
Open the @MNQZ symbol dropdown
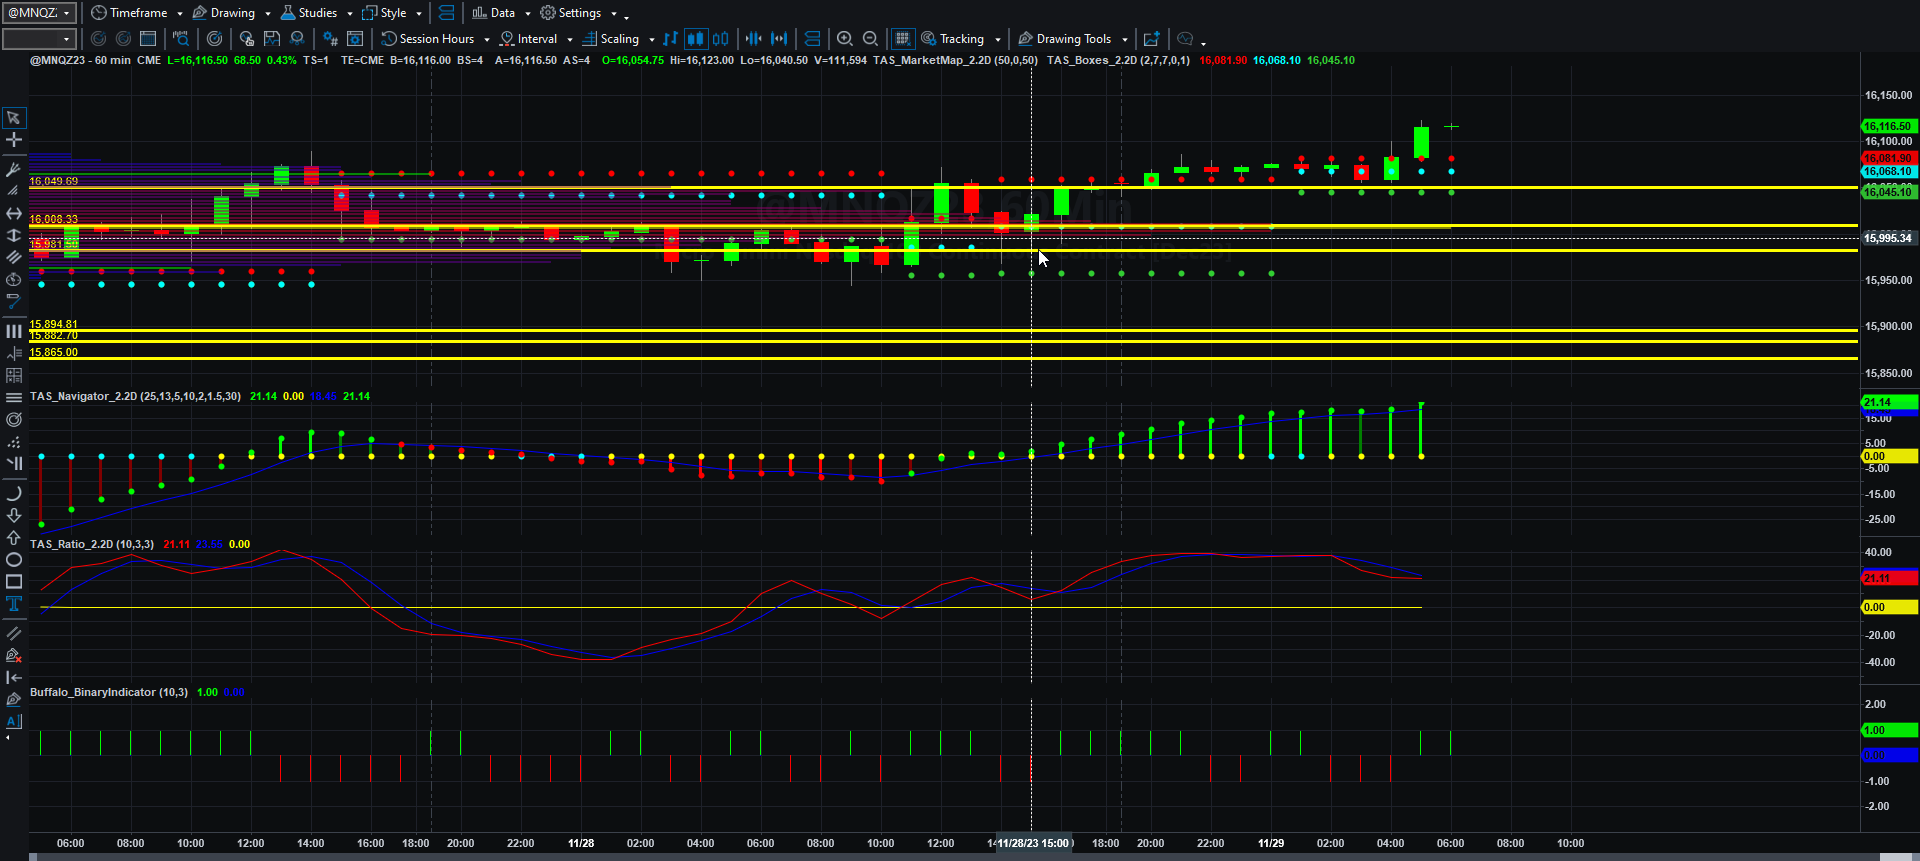[x=39, y=13]
